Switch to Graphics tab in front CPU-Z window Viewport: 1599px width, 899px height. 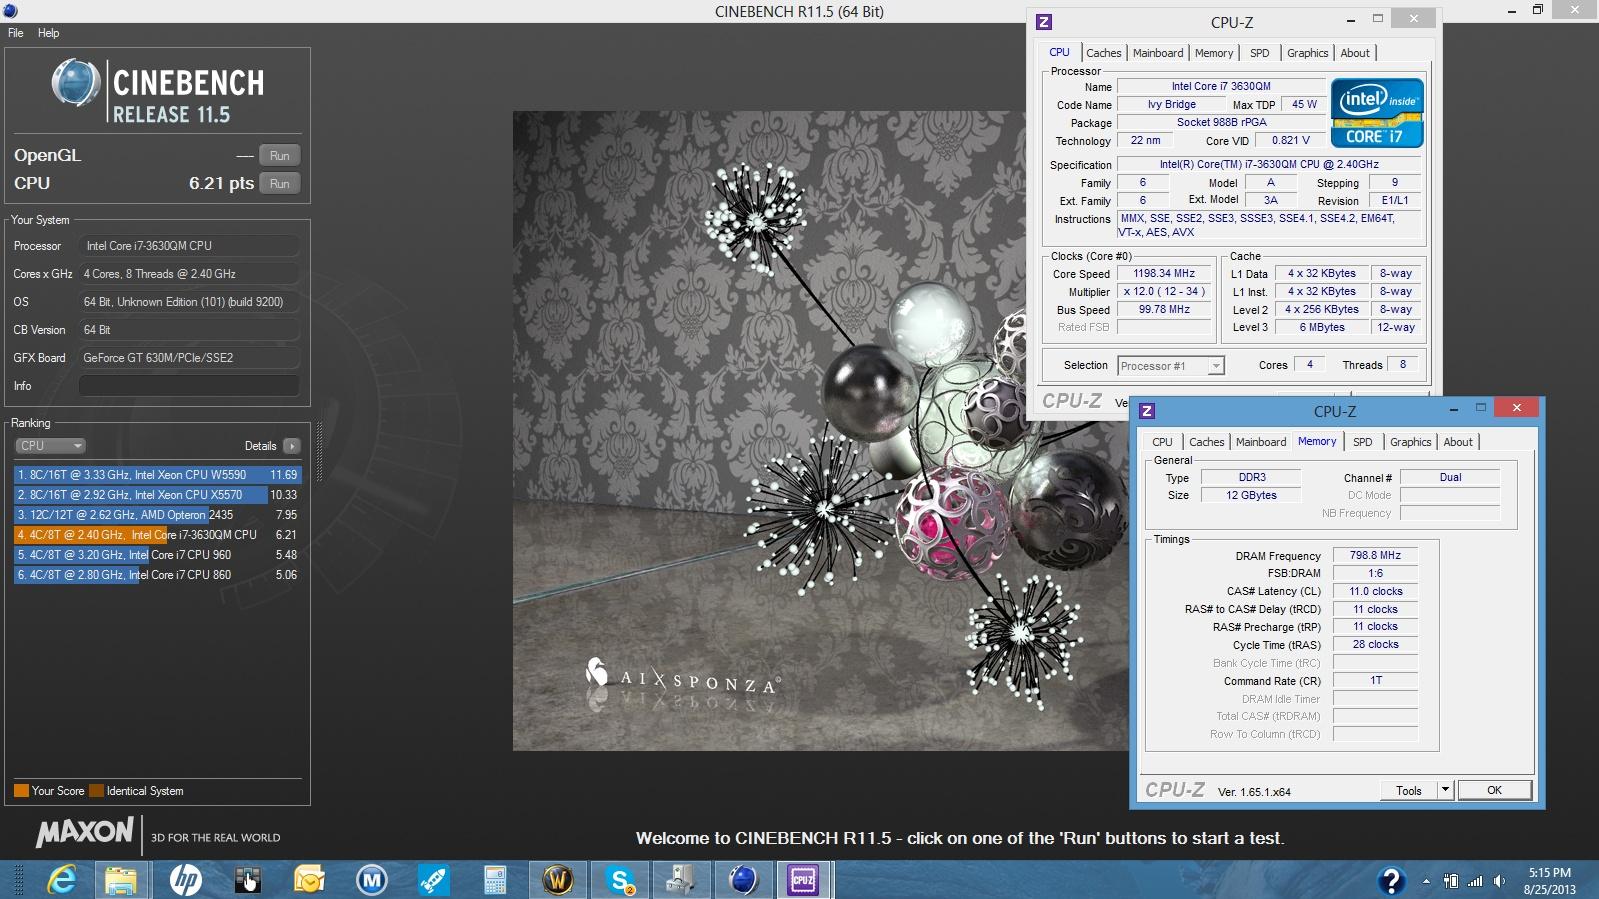click(x=1411, y=442)
